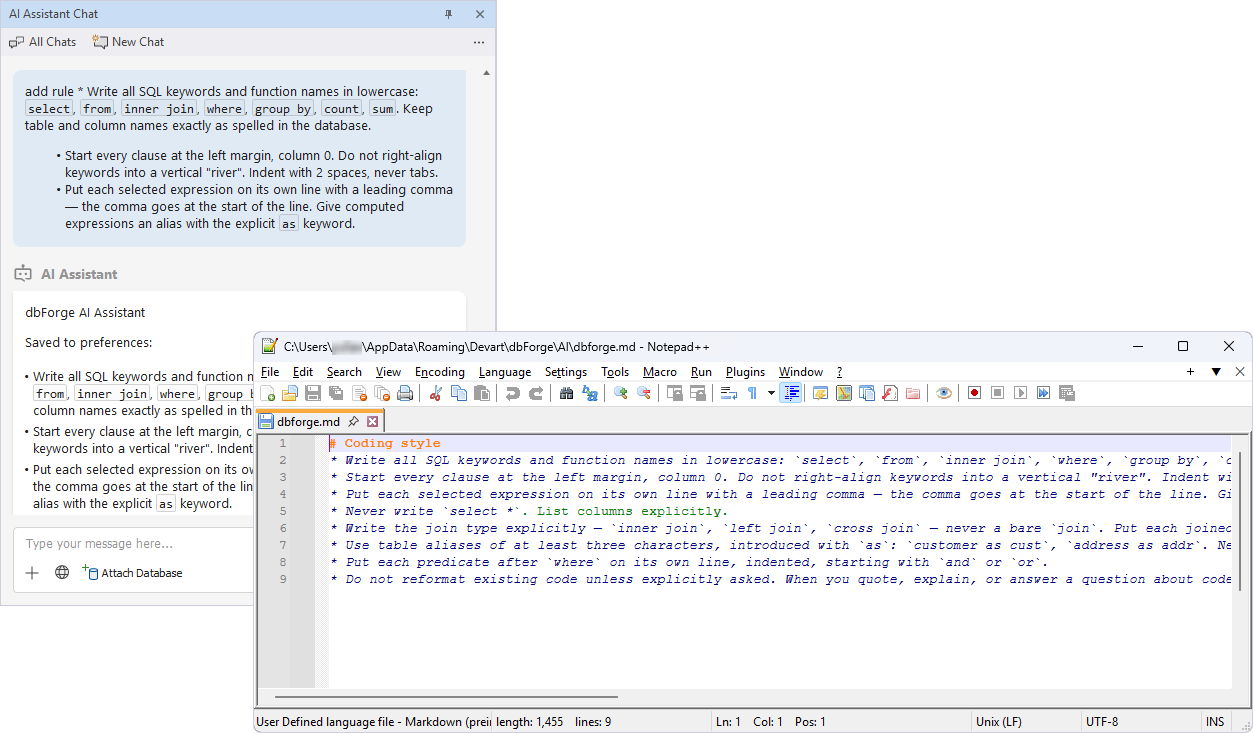The image size is (1253, 733).
Task: Close the AI Assistant Chat panel
Action: [x=480, y=14]
